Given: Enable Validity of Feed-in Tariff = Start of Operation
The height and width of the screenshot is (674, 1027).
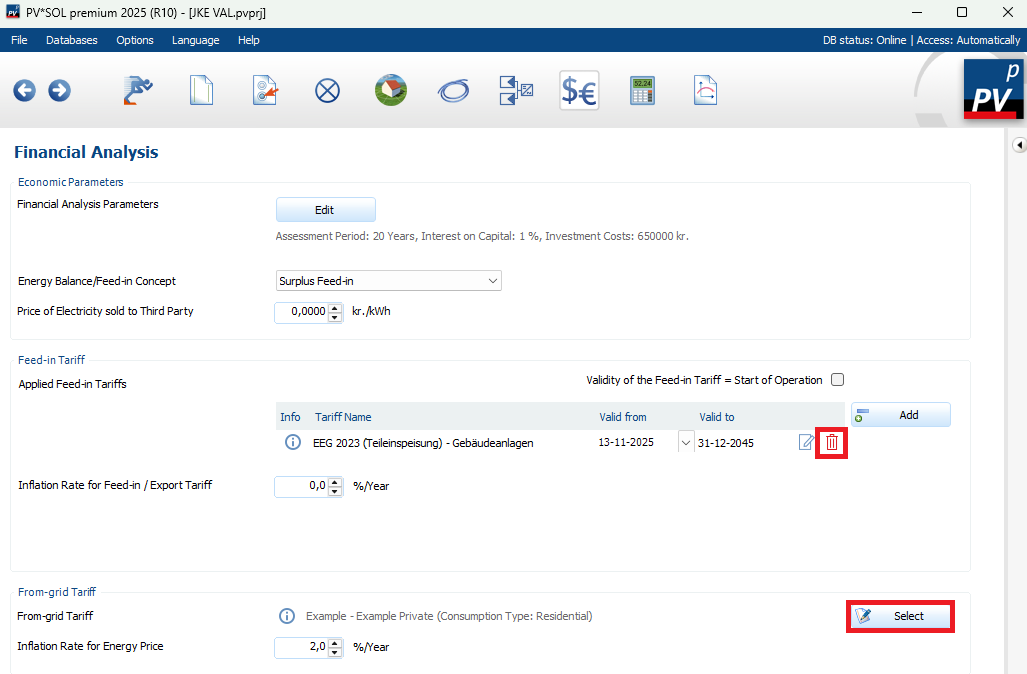Looking at the screenshot, I should pos(838,380).
